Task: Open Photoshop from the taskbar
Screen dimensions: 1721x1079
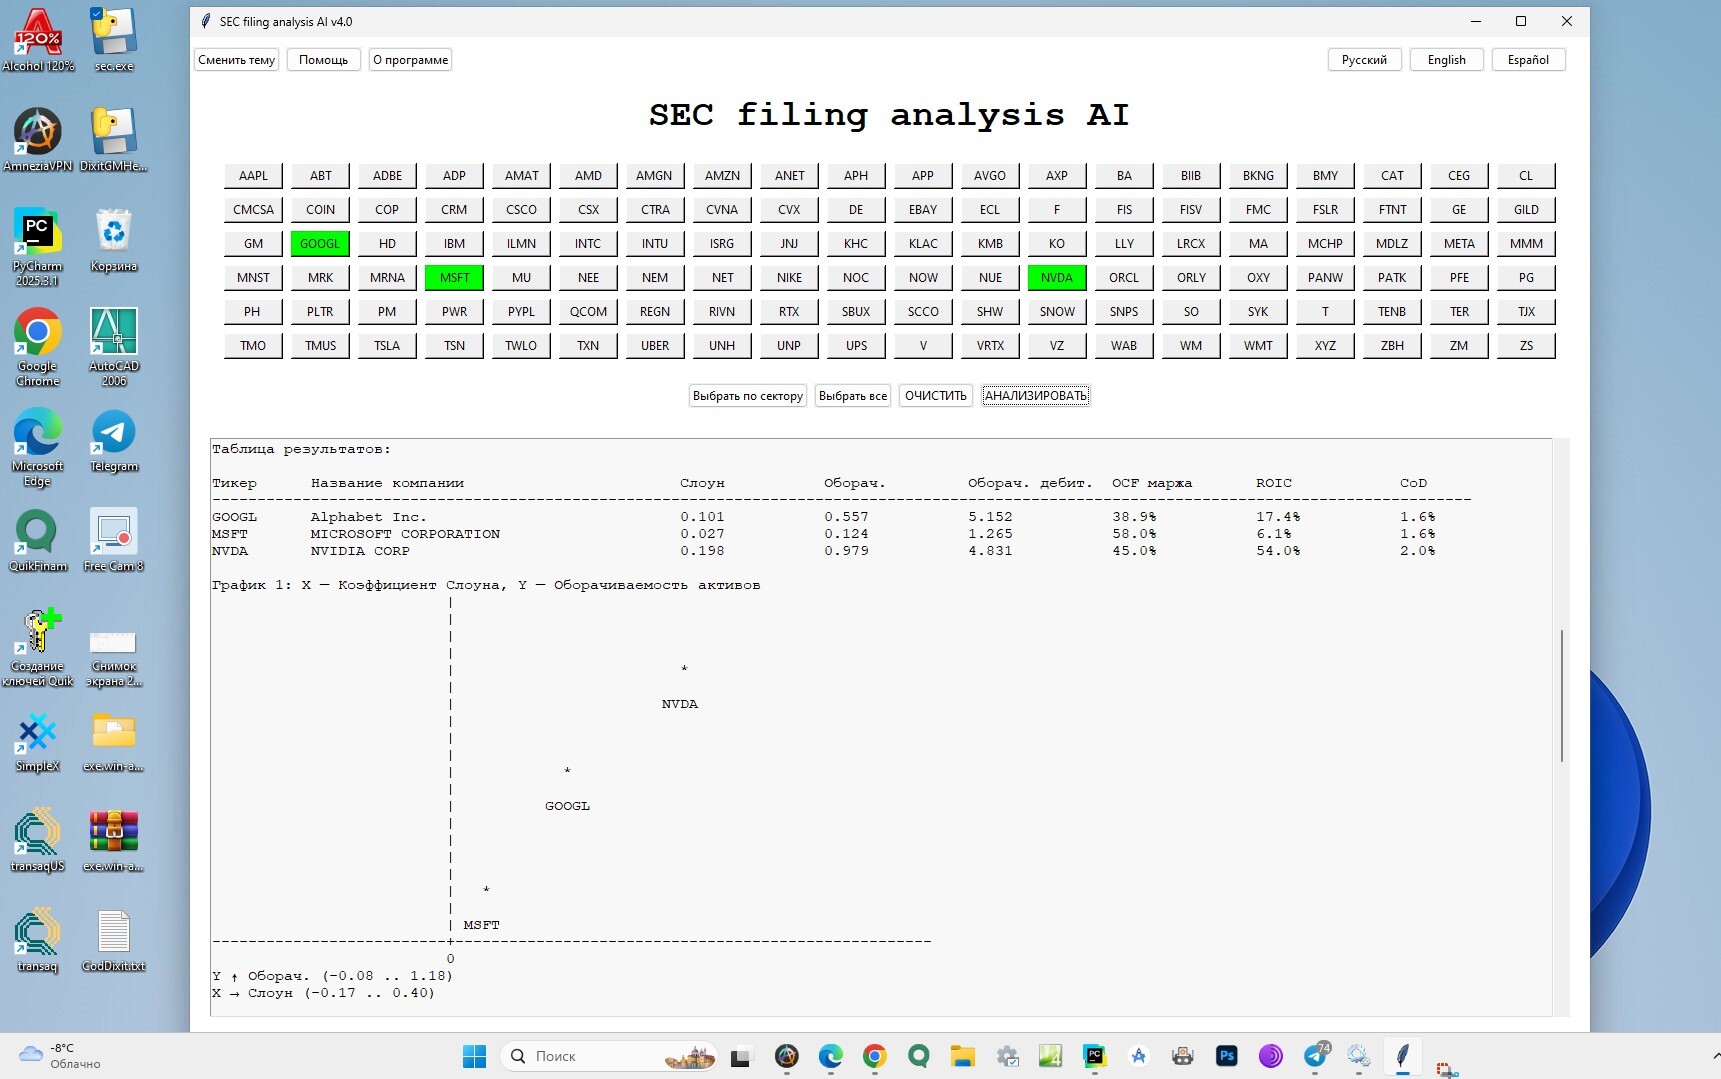Action: point(1226,1056)
